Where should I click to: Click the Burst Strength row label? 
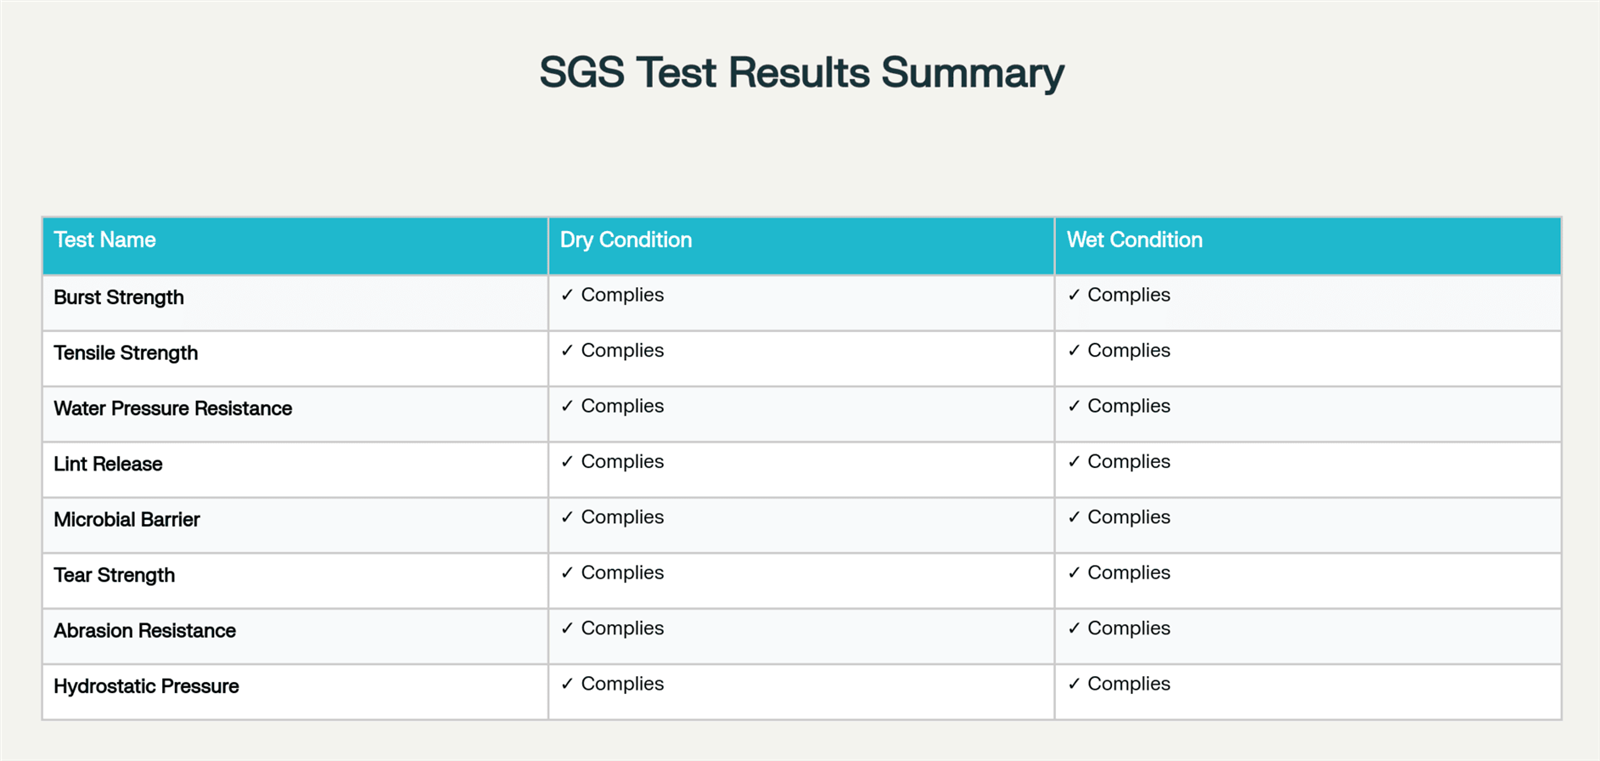pyautogui.click(x=119, y=297)
